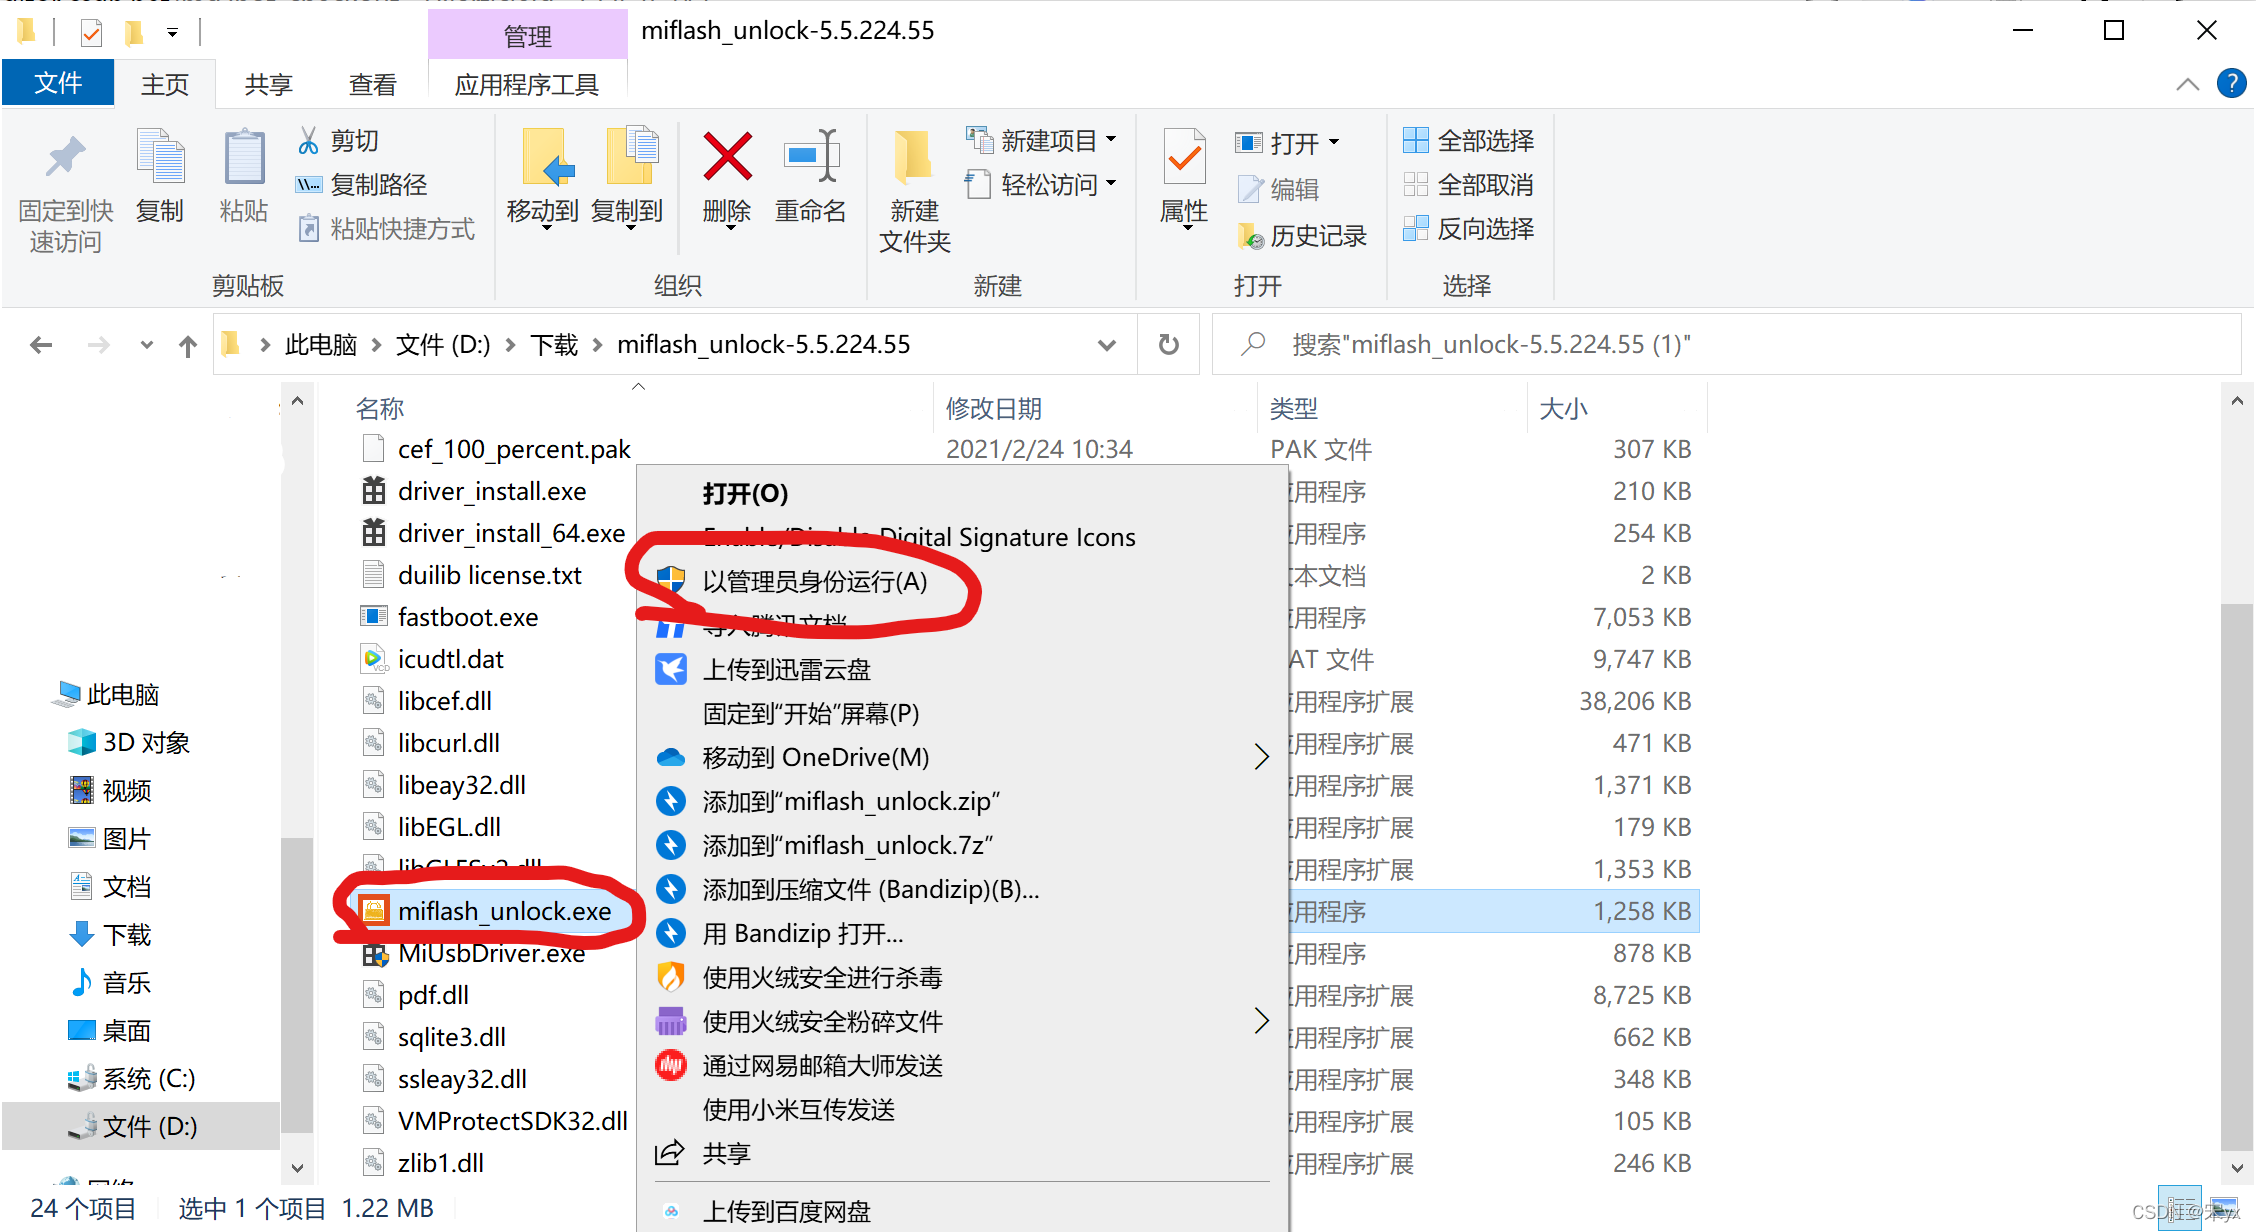Click the red X Delete icon

point(727,158)
